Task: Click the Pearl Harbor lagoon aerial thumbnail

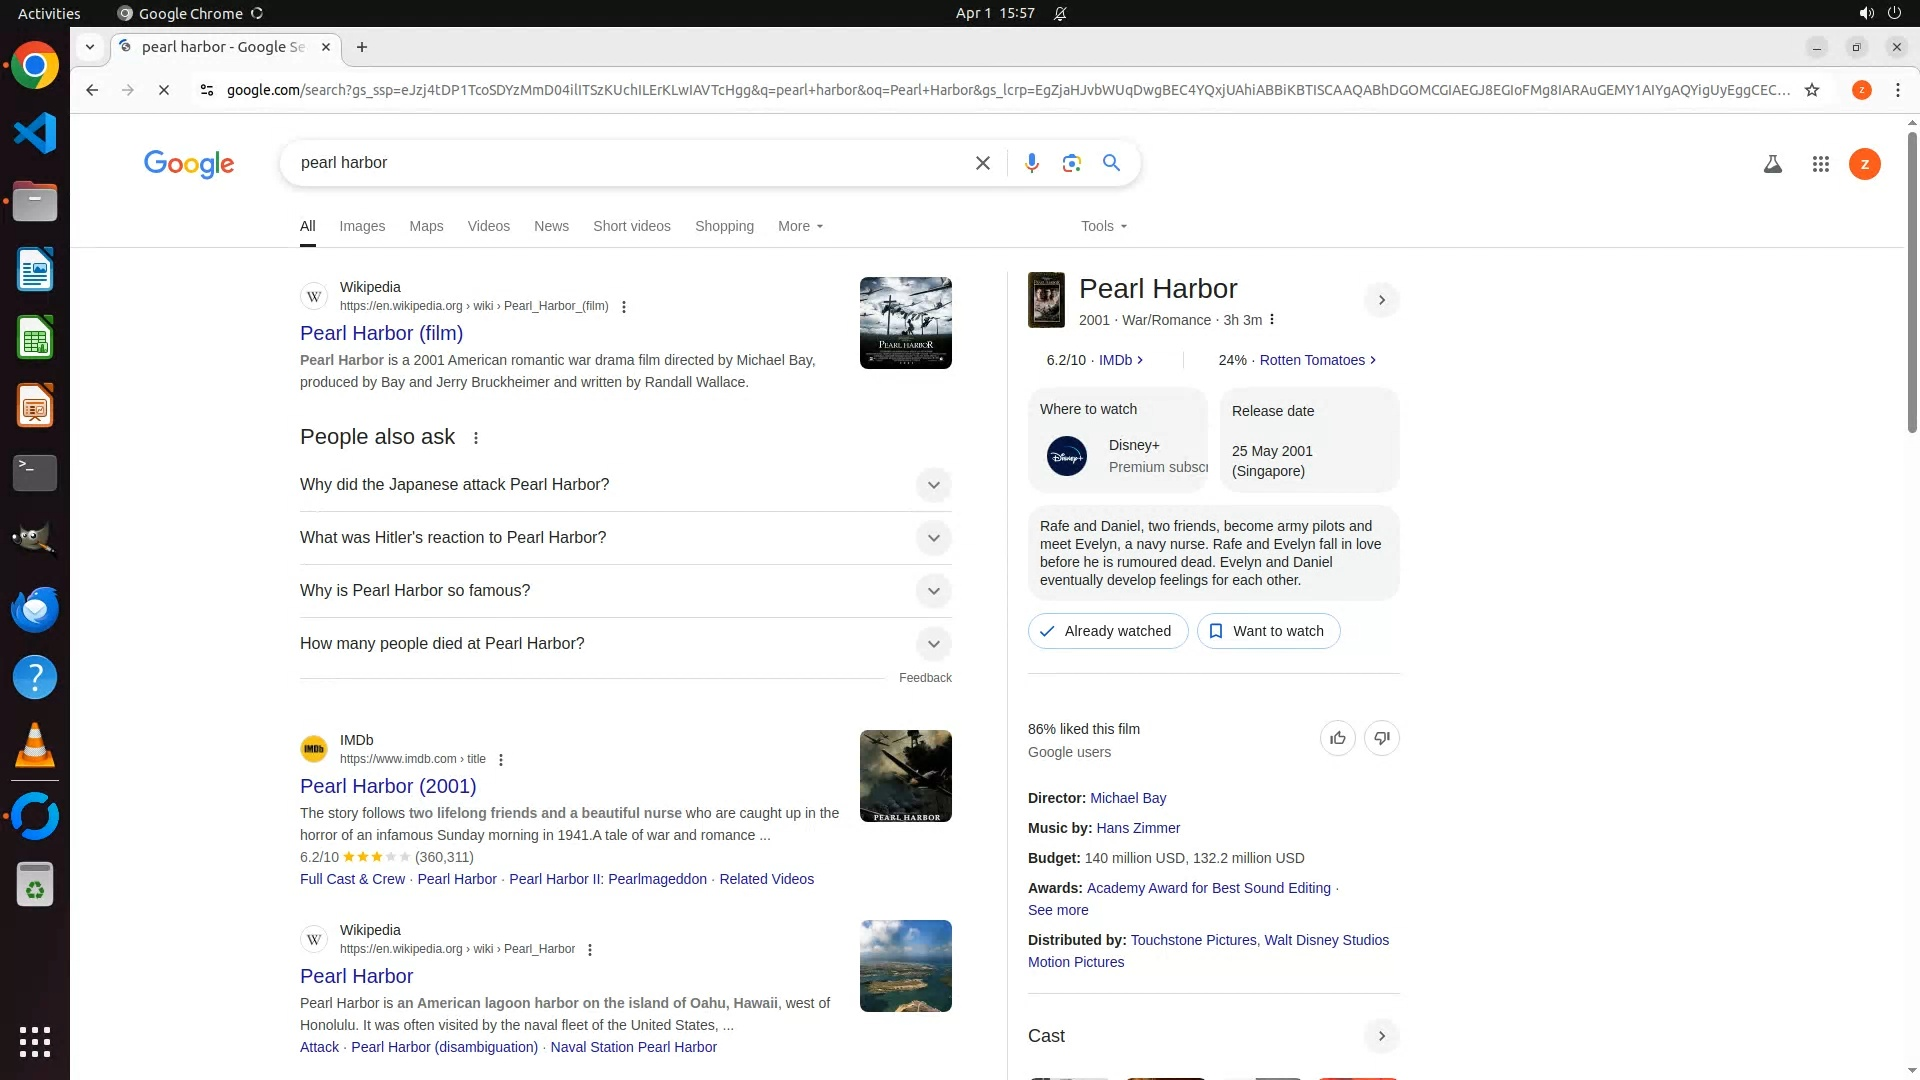Action: click(905, 966)
